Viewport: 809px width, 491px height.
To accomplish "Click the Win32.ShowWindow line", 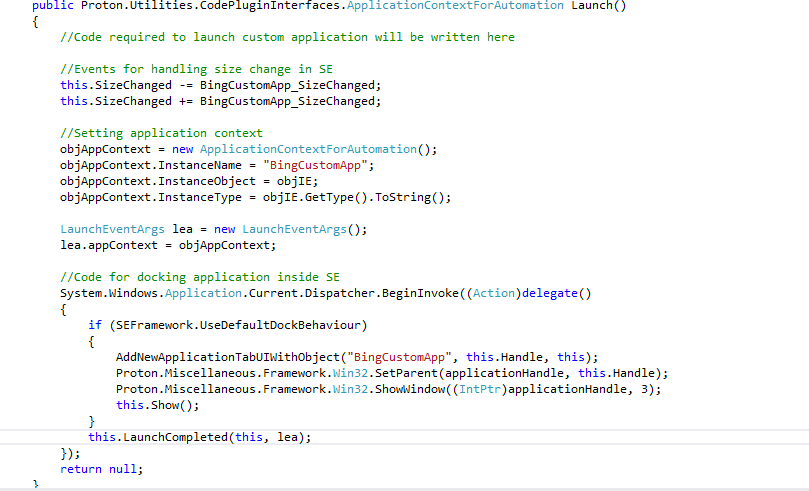I will pos(389,389).
